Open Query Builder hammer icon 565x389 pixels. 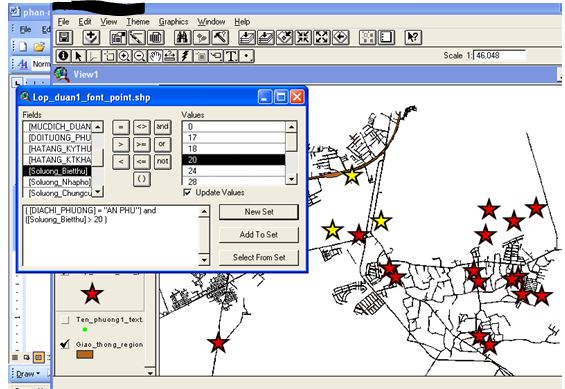click(x=220, y=37)
